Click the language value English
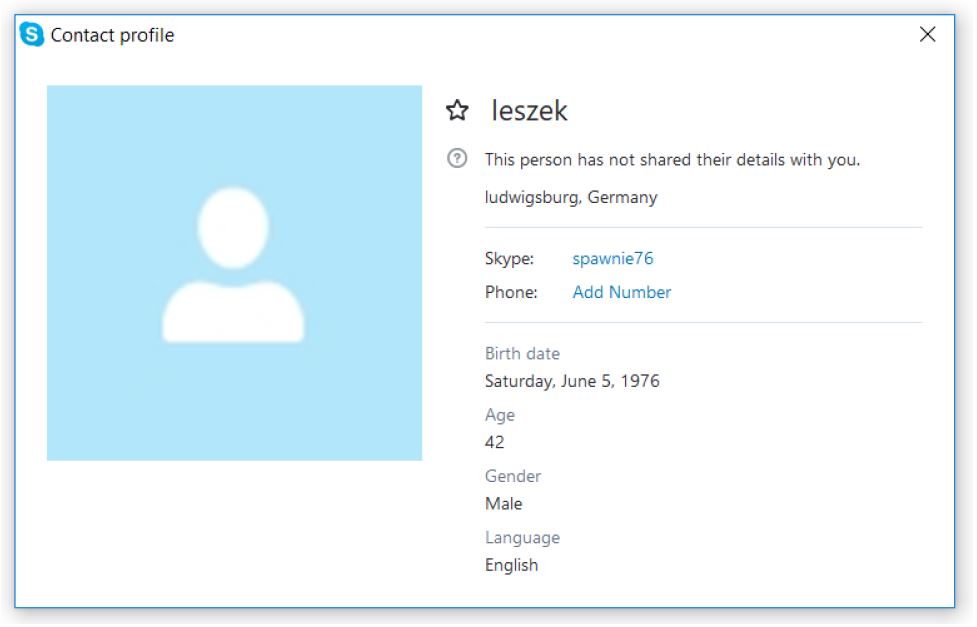The height and width of the screenshot is (627, 977). tap(511, 565)
